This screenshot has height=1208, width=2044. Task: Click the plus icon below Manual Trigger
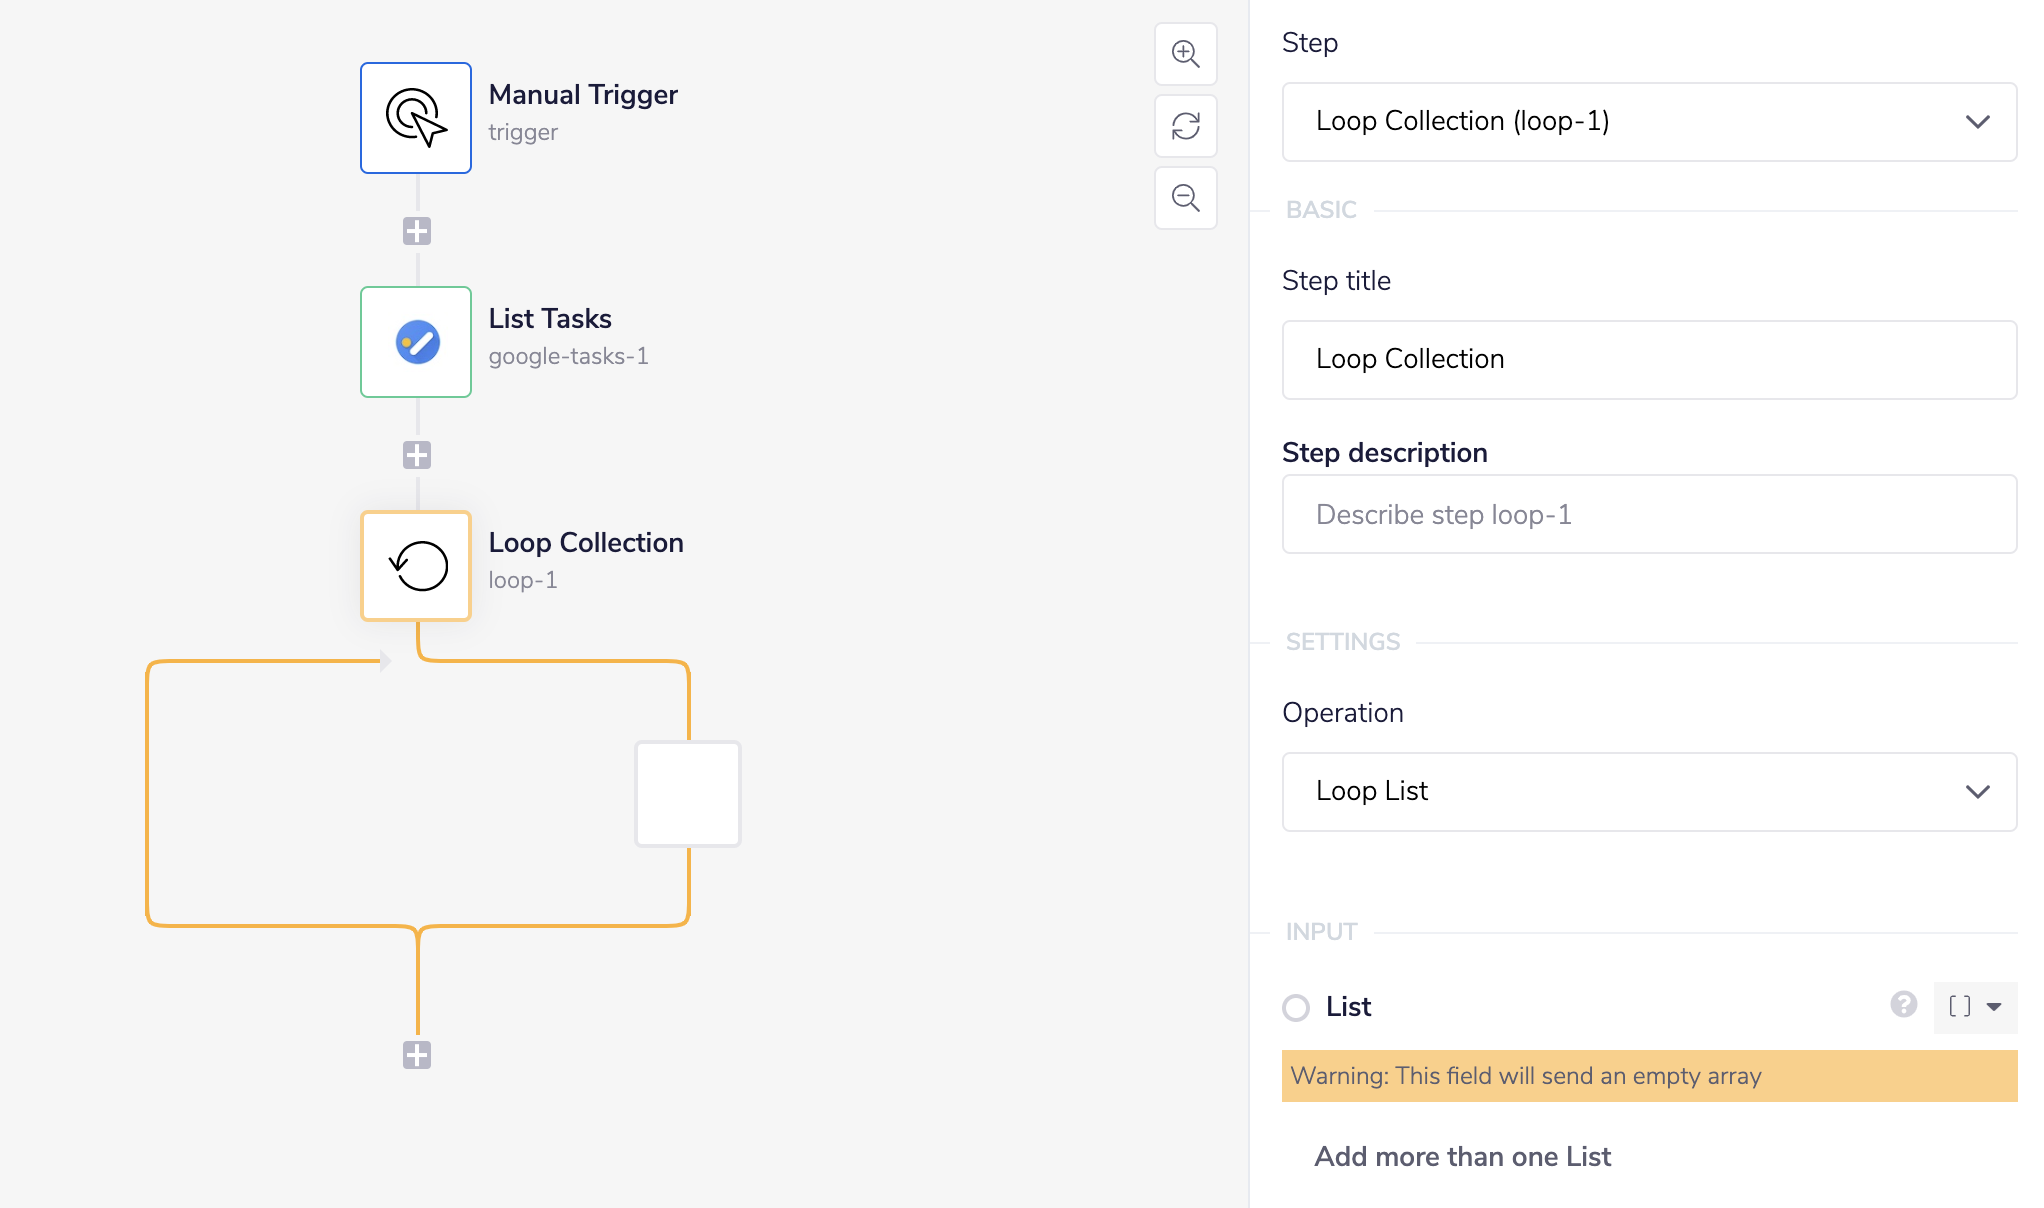coord(415,231)
